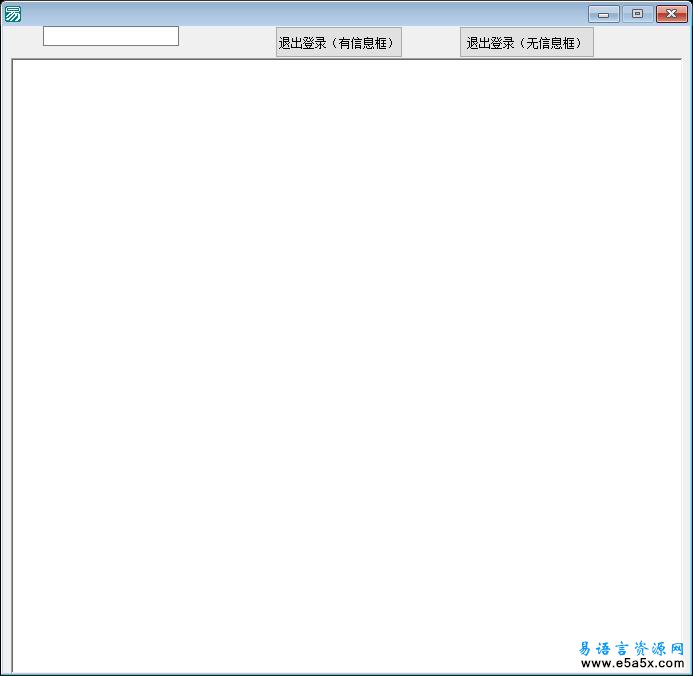Click gray space between text box and 有信息框 button
The height and width of the screenshot is (676, 693).
pyautogui.click(x=227, y=42)
